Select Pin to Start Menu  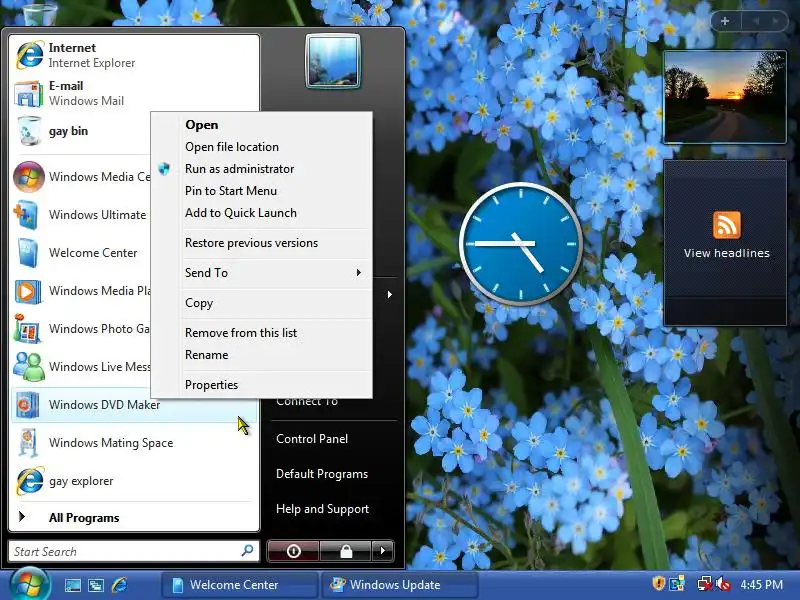277,191
